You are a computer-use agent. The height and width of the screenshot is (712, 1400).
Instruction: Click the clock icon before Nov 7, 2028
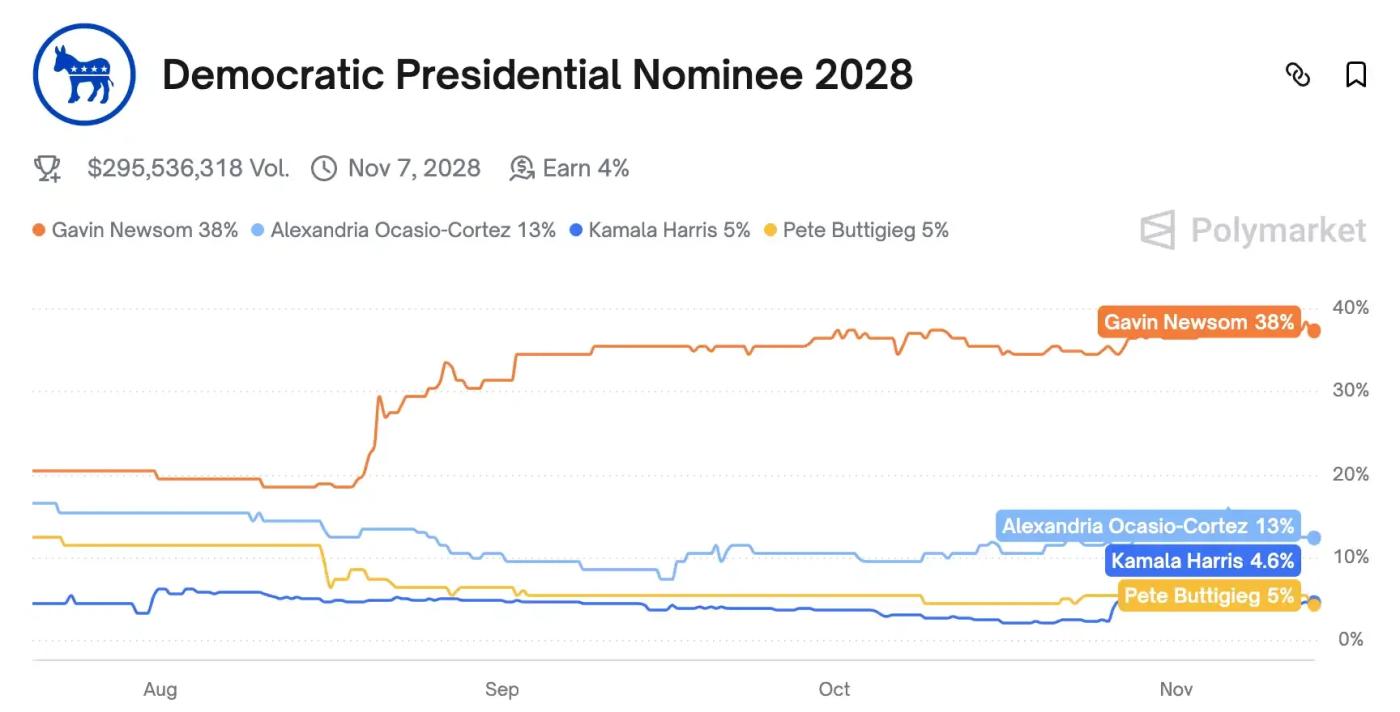324,168
